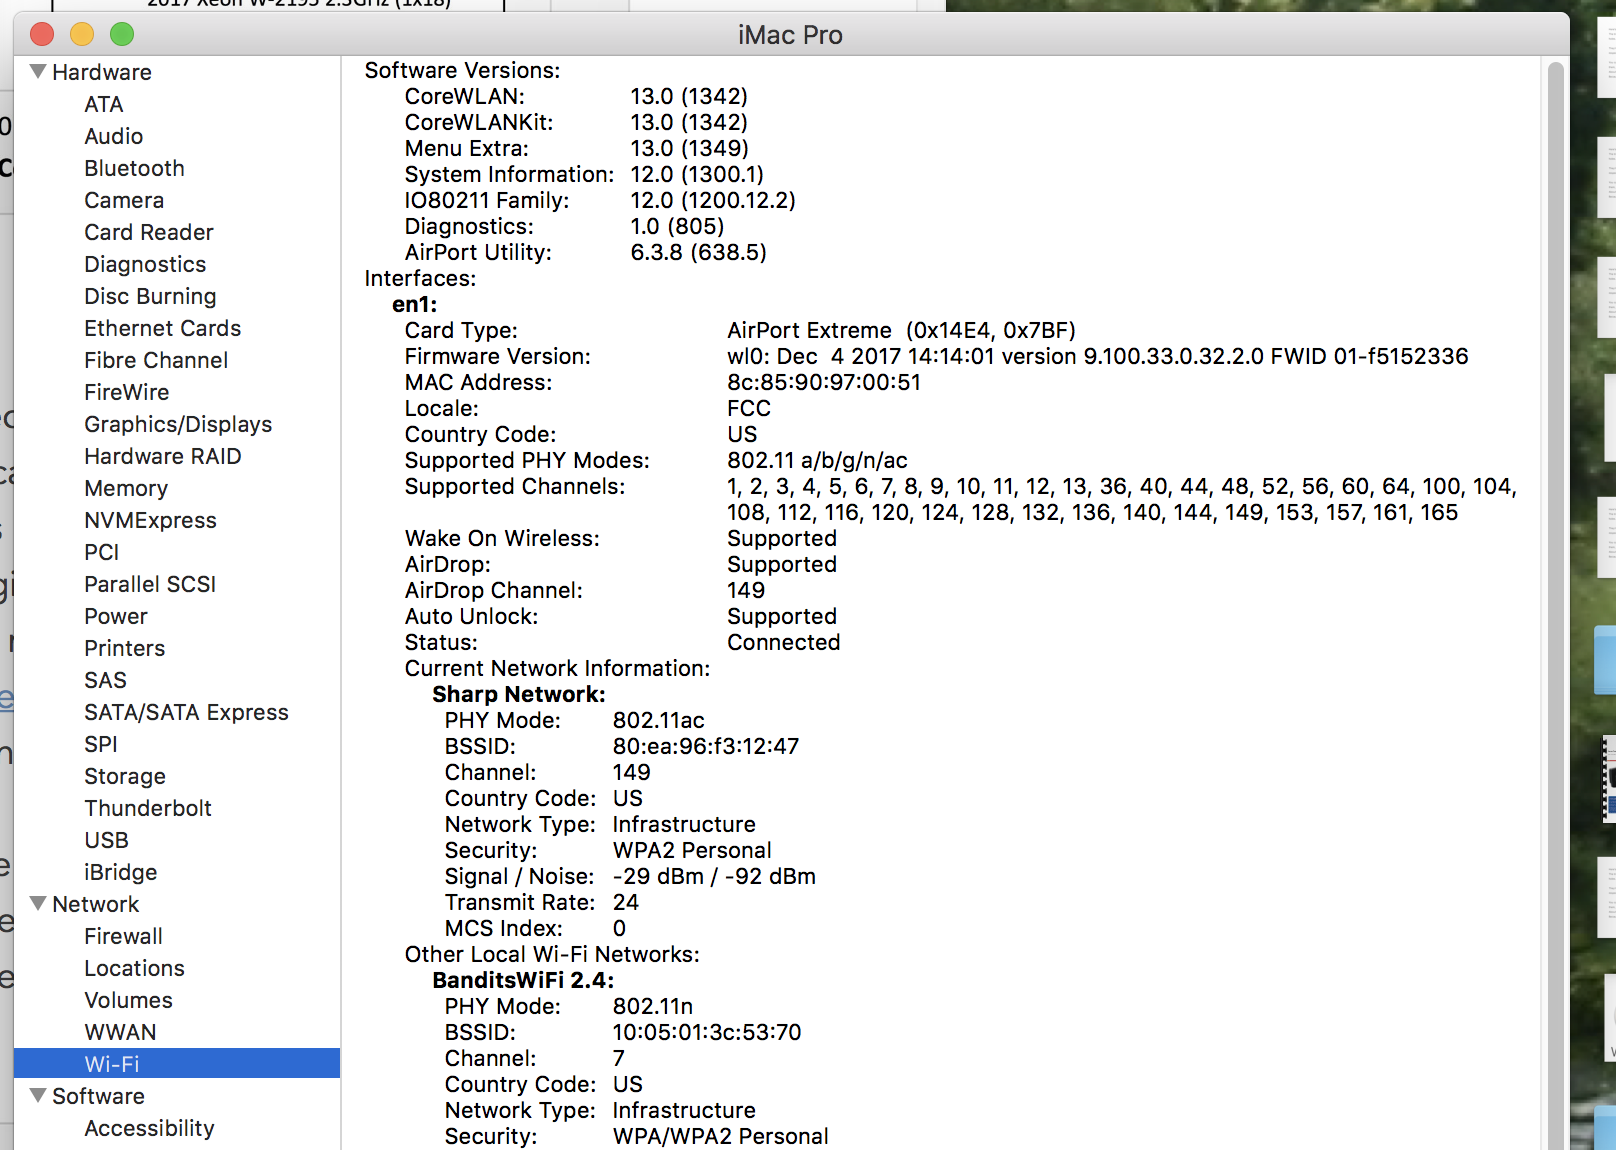Select Thunderbolt in sidebar
This screenshot has height=1150, width=1616.
148,808
